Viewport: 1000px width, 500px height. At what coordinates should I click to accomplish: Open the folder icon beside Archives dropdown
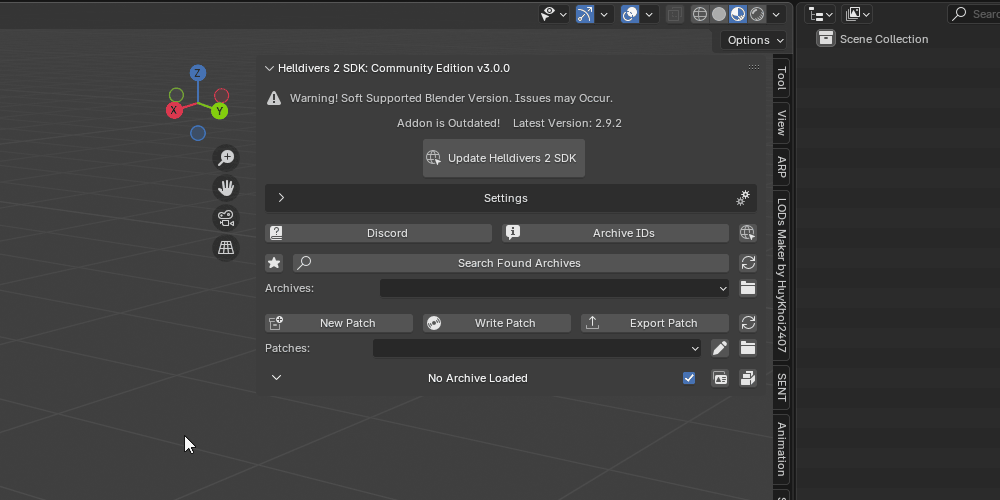click(x=747, y=288)
